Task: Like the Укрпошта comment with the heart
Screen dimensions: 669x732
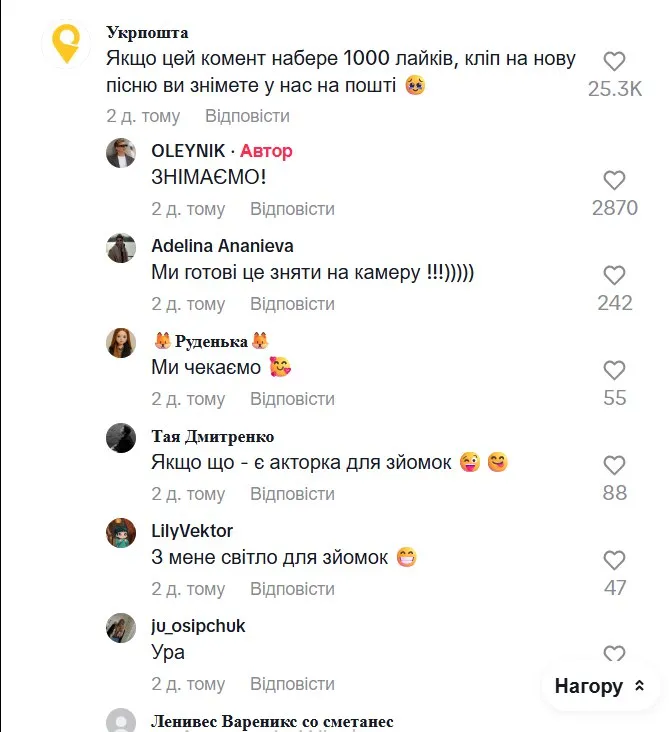Action: pos(614,61)
